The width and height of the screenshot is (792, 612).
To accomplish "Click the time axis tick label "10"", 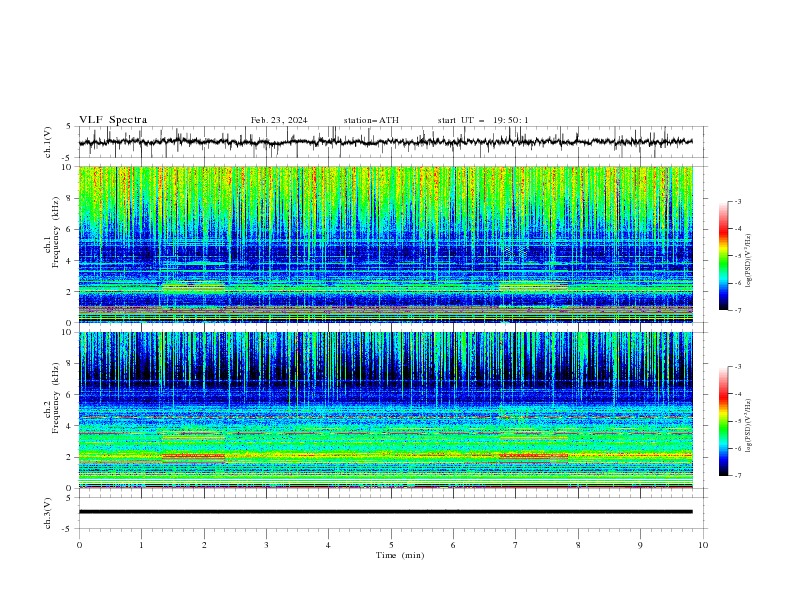I will [703, 545].
